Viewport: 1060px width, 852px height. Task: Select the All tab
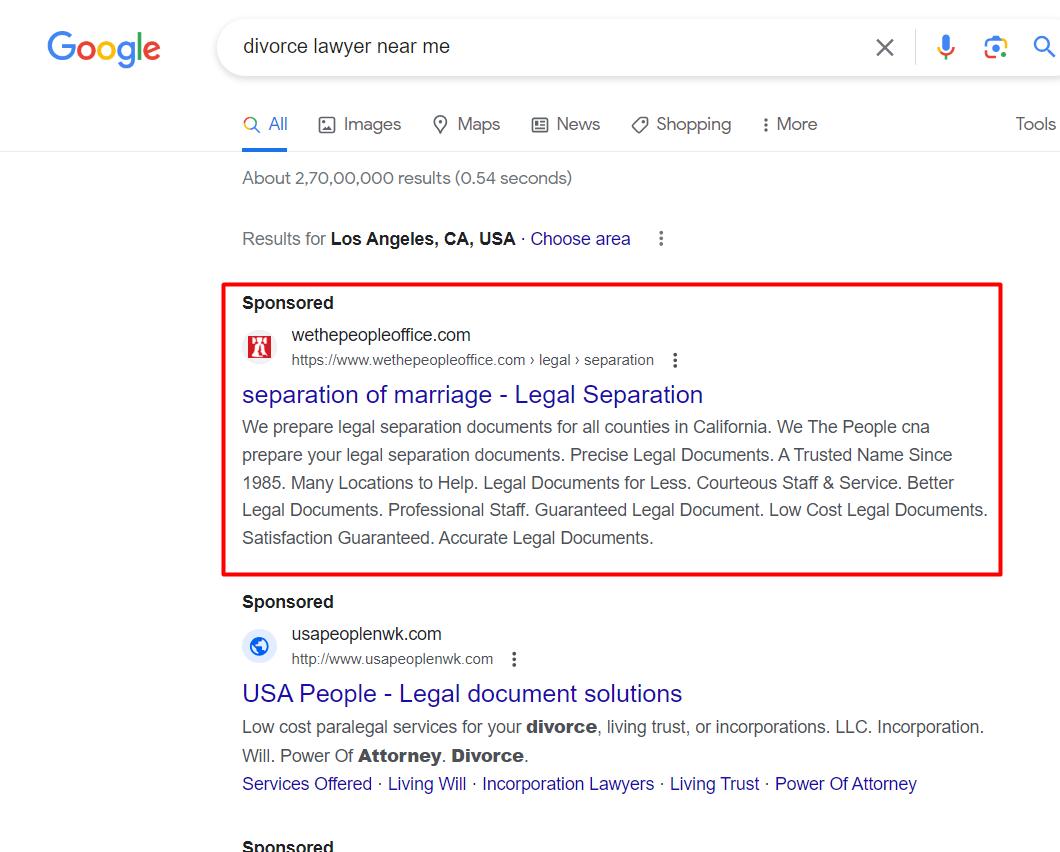pyautogui.click(x=265, y=124)
